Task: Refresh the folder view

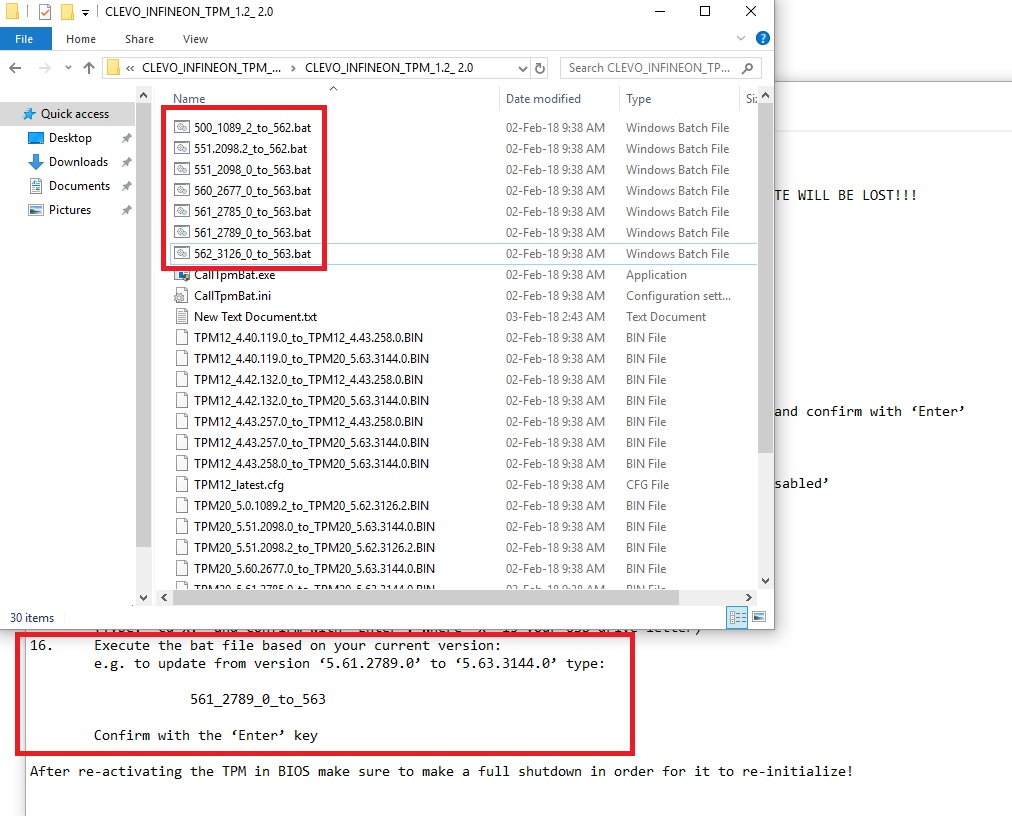Action: pyautogui.click(x=540, y=68)
